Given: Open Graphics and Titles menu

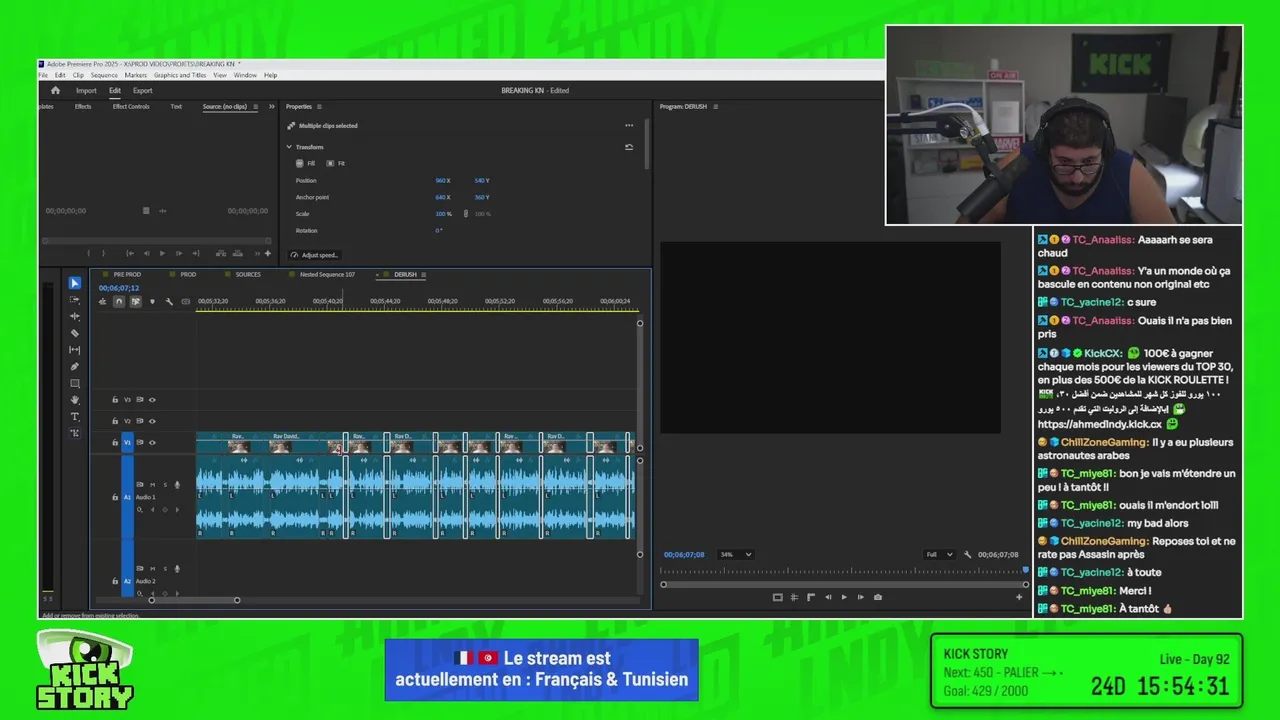Looking at the screenshot, I should 180,75.
